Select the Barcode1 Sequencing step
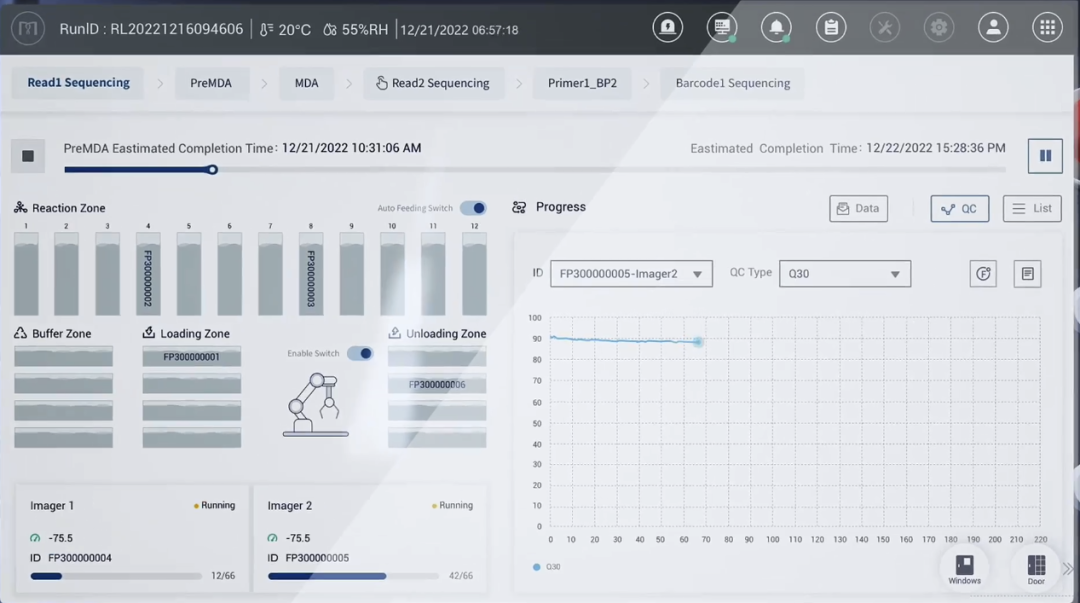 tap(732, 83)
